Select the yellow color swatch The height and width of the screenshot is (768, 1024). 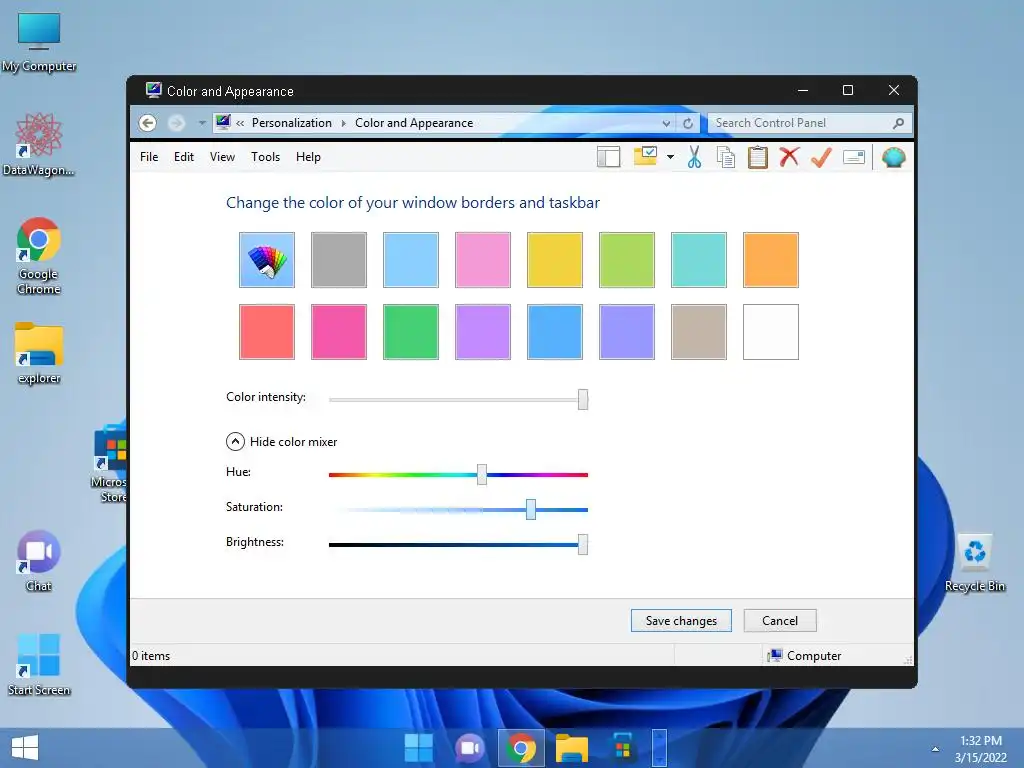pyautogui.click(x=554, y=260)
